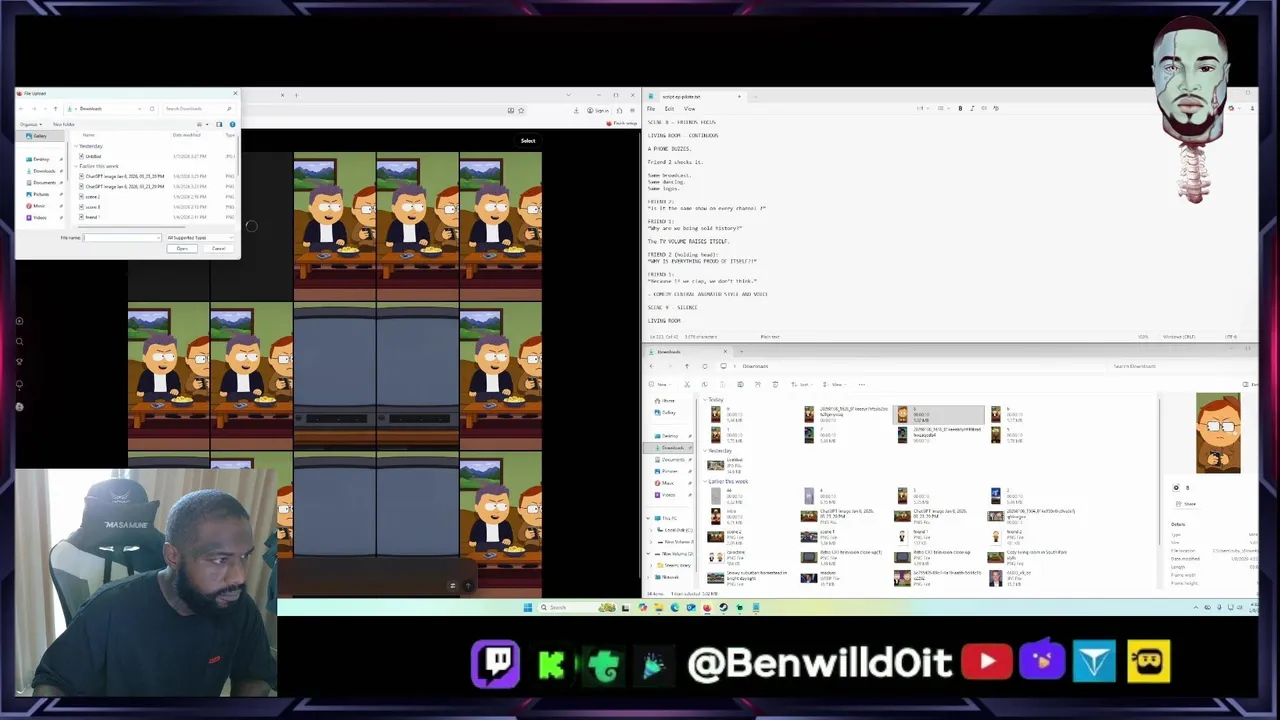This screenshot has height=720, width=1280.
Task: Open a new browser tab with plus
Action: 296,95
